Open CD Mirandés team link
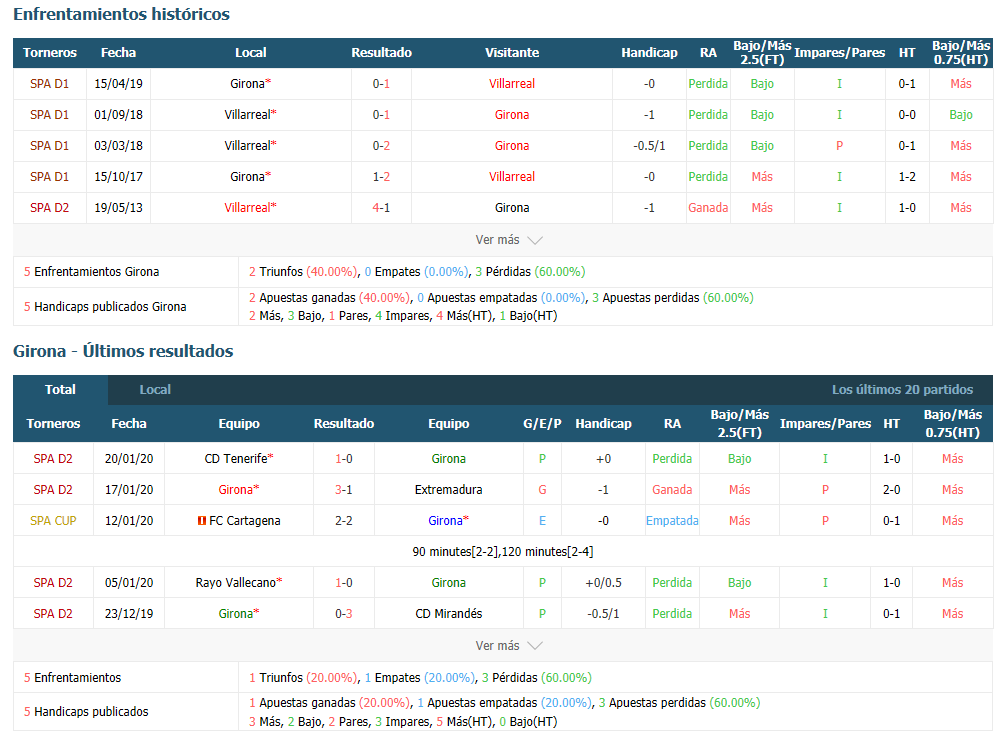Viewport: 1004px width, 739px height. coord(448,613)
